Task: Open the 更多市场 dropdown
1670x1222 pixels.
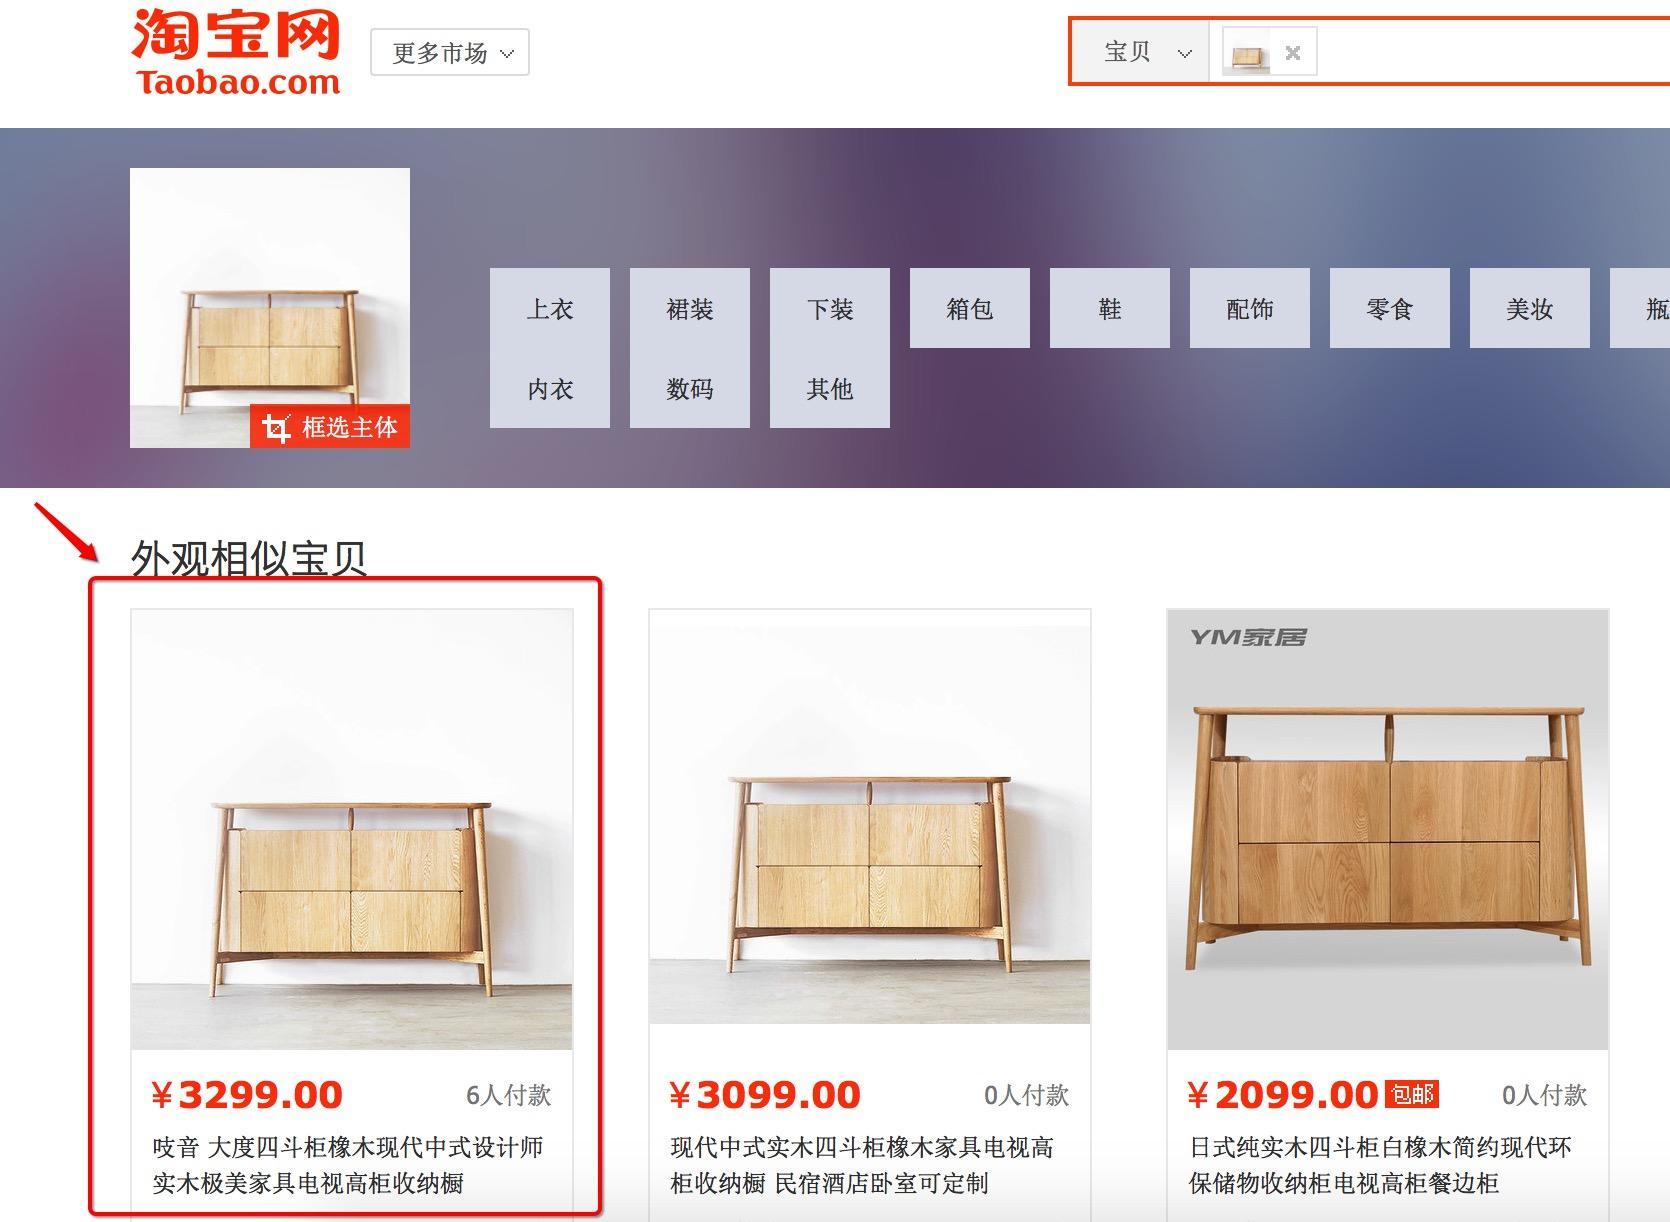Action: [x=449, y=52]
